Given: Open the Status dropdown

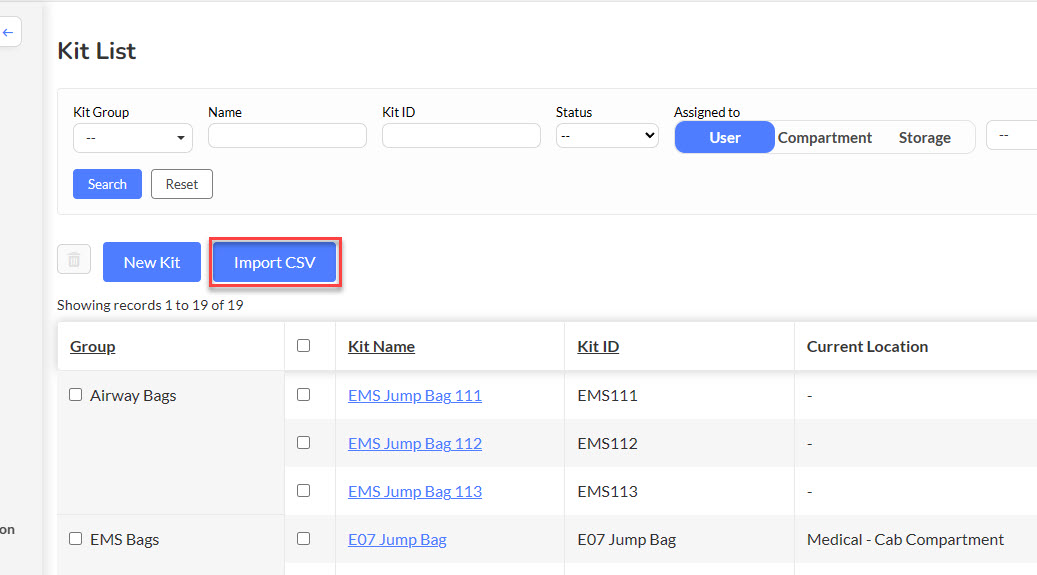Looking at the screenshot, I should click(607, 136).
